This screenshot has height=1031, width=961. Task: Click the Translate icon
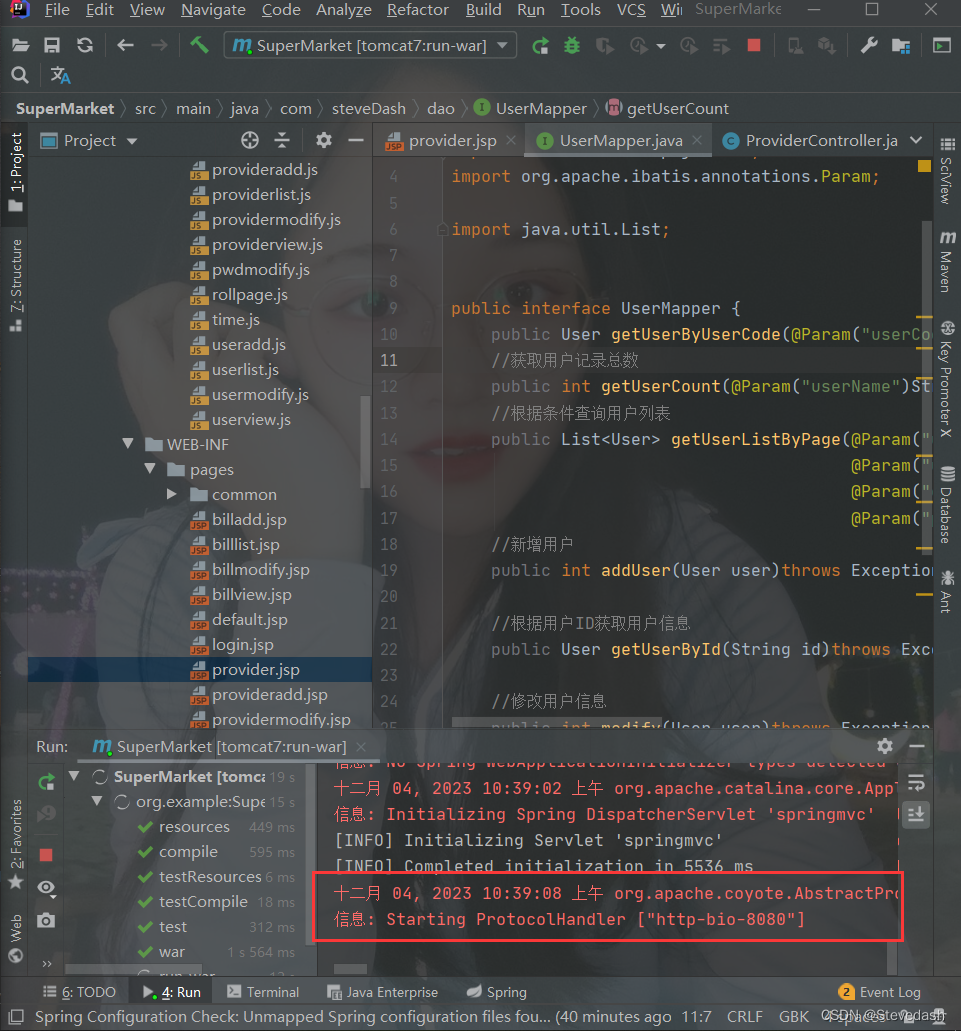[60, 76]
